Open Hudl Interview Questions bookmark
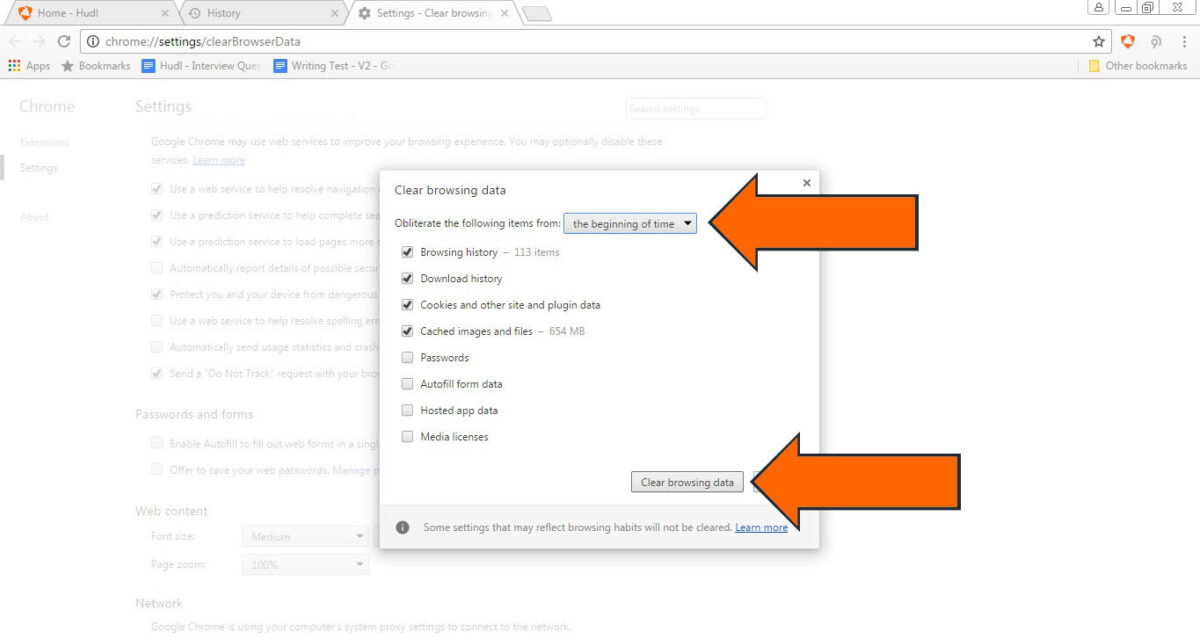The width and height of the screenshot is (1200, 640). (x=201, y=66)
